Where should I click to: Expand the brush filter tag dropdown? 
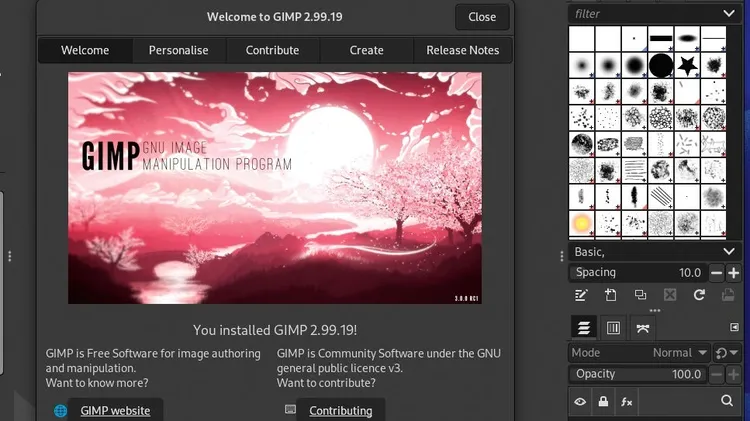tap(728, 13)
